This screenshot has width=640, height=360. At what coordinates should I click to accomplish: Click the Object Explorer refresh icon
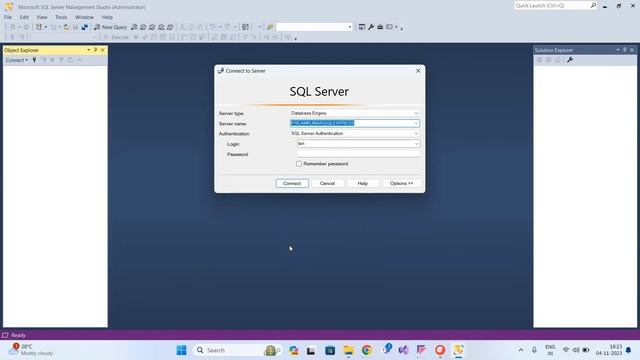pos(70,60)
